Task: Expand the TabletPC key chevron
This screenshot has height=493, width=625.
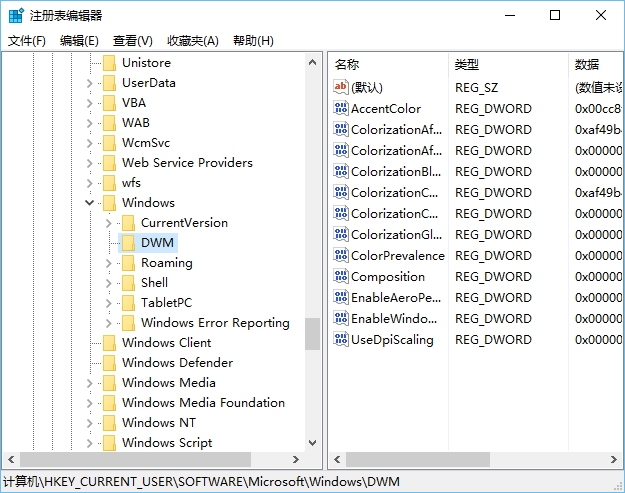Action: tap(108, 303)
